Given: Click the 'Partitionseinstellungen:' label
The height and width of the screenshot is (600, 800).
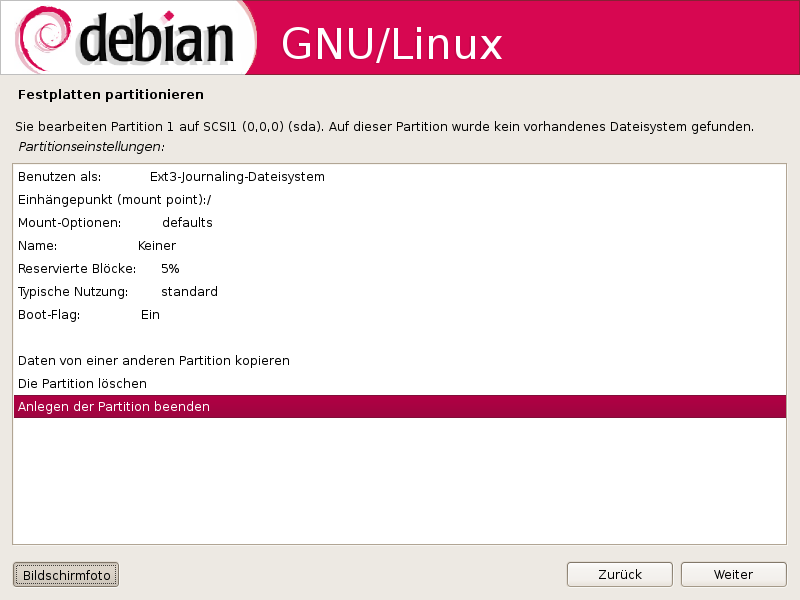Looking at the screenshot, I should pos(91,147).
